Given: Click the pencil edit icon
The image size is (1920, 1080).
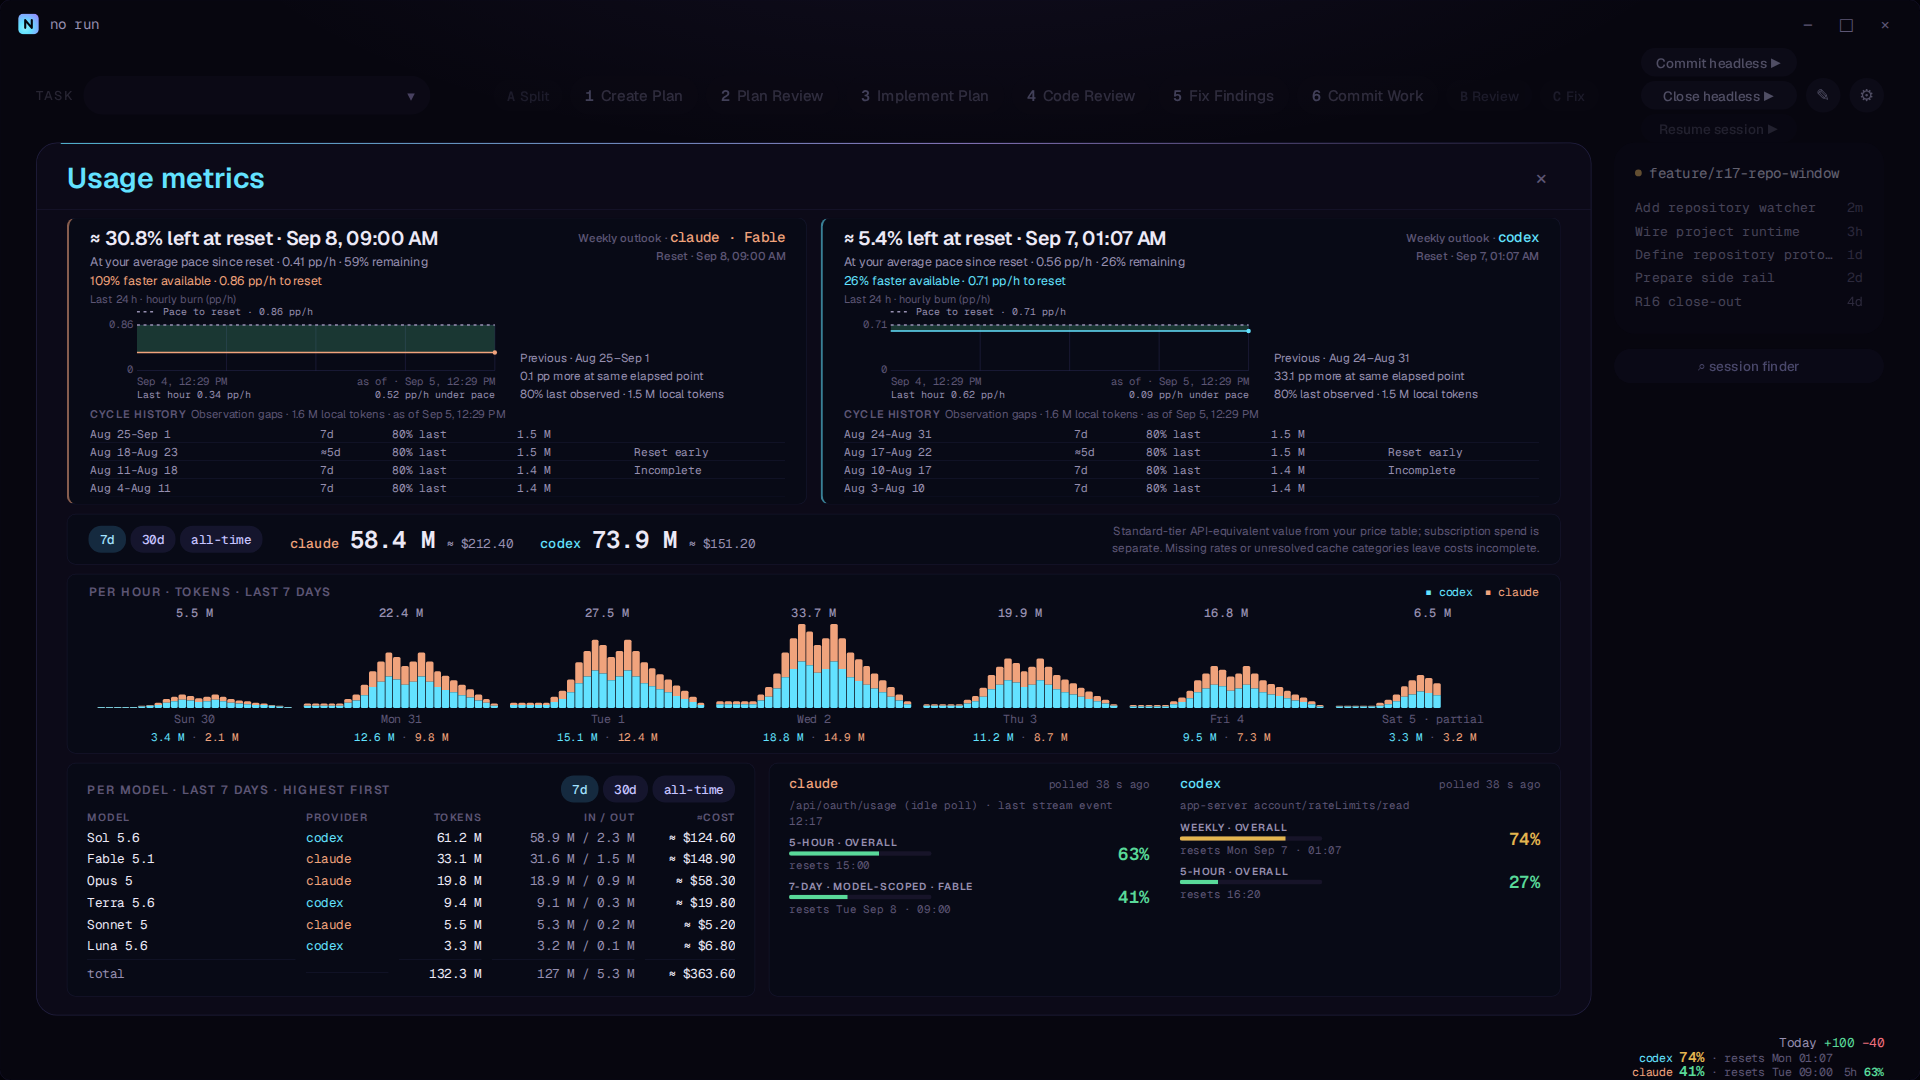Looking at the screenshot, I should coord(1823,96).
